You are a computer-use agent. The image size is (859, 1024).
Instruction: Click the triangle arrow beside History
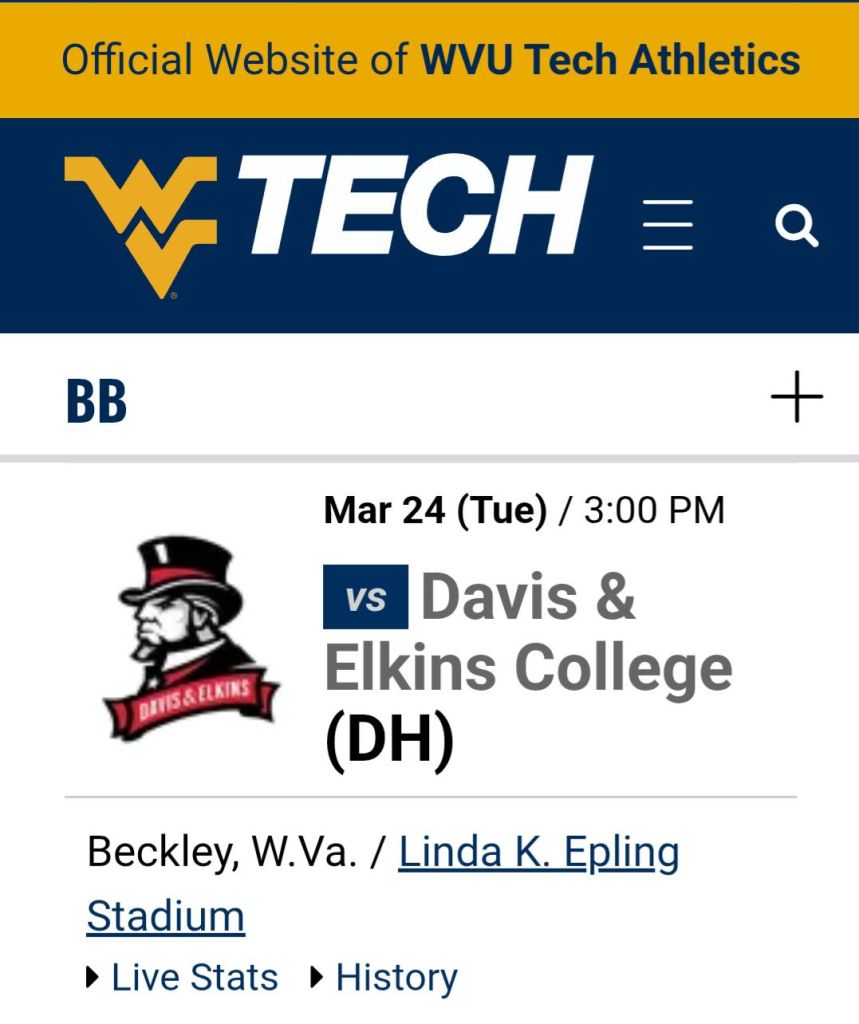point(318,977)
